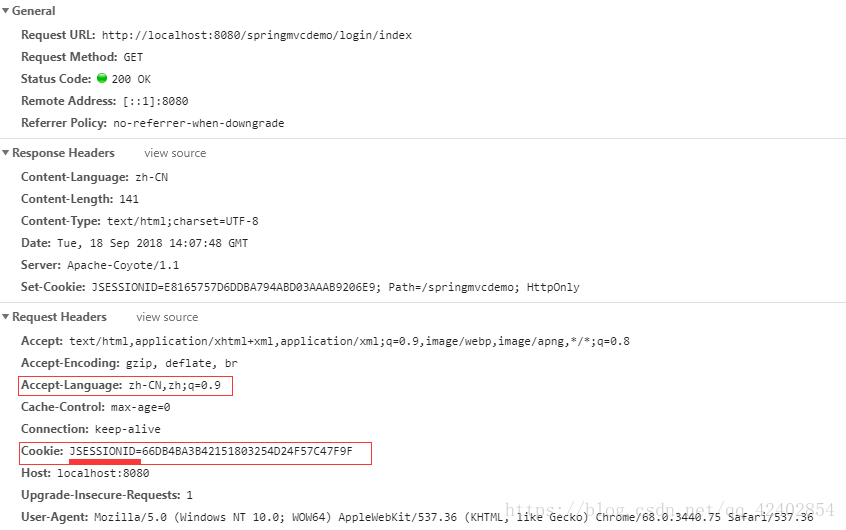Select the Request URL value text
846x530 pixels.
257,35
